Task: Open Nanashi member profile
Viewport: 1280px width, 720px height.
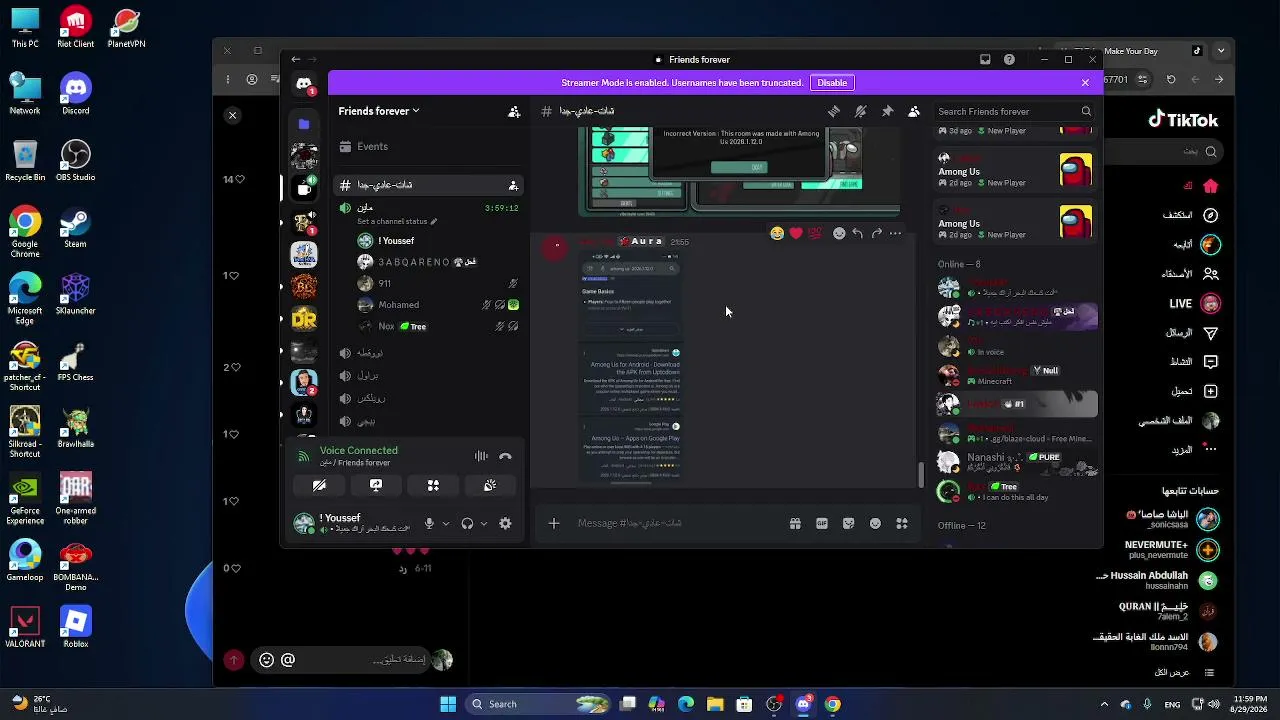Action: coord(1016,463)
